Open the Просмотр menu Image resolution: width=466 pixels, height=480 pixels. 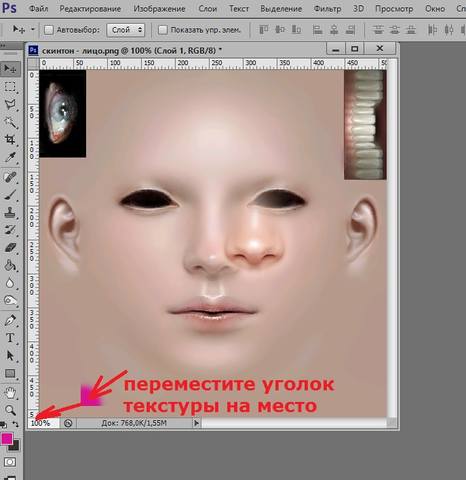tap(394, 9)
